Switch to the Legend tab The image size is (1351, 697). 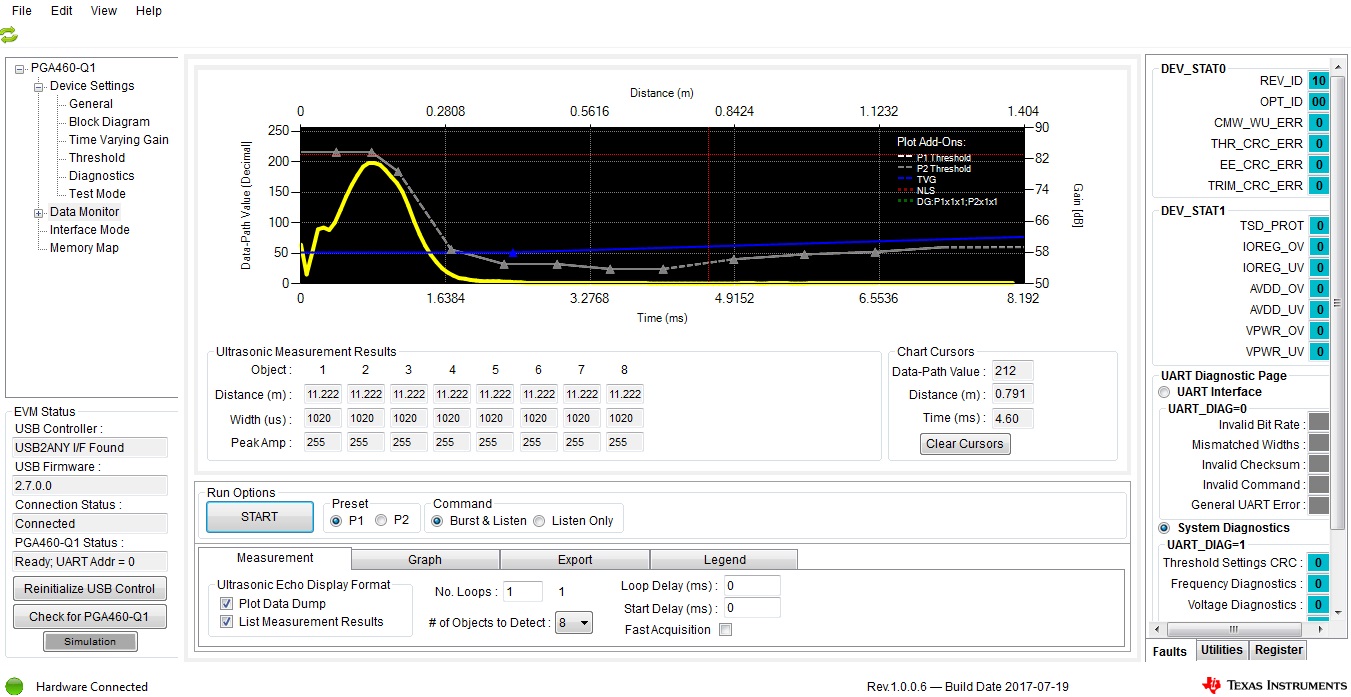[x=724, y=560]
